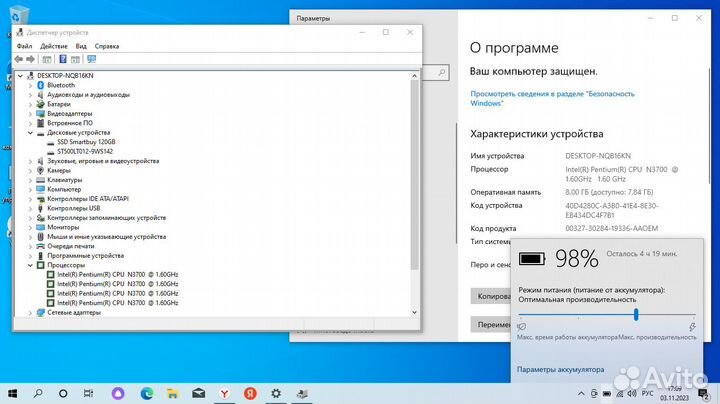Expand the Камеры category
The height and width of the screenshot is (404, 720).
pos(30,170)
